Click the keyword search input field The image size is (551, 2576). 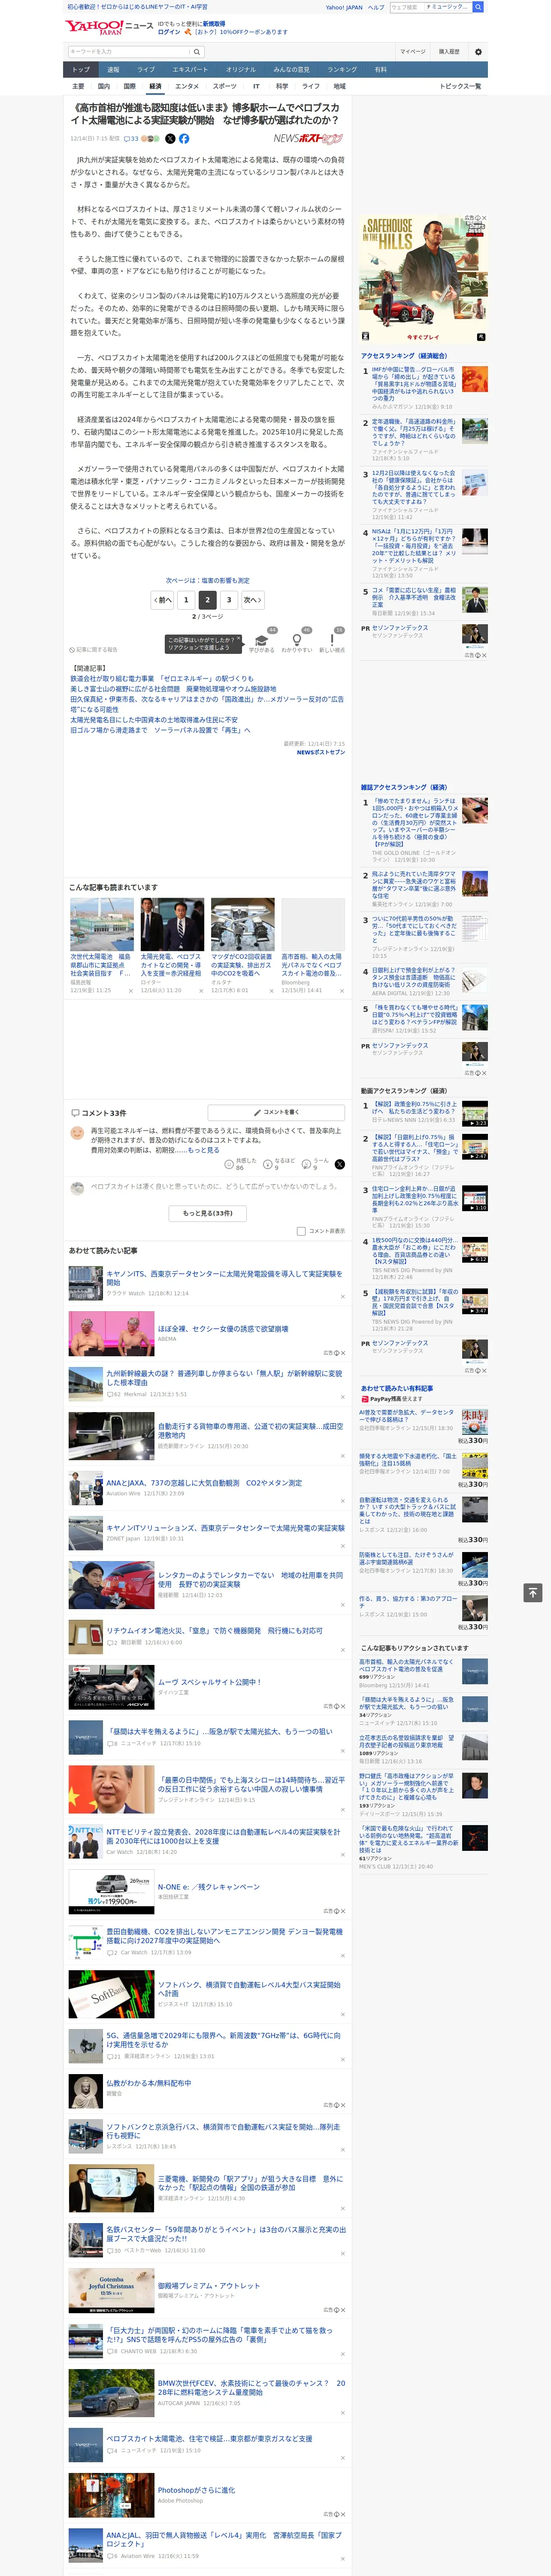click(x=129, y=51)
